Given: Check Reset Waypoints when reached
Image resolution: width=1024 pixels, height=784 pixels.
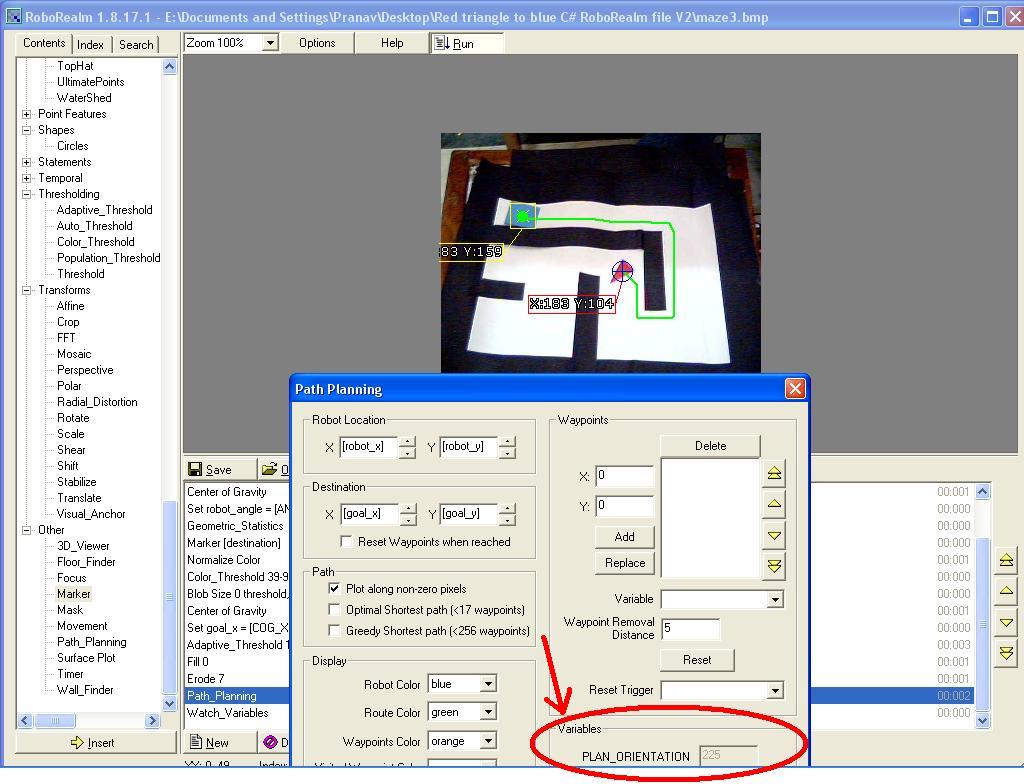Looking at the screenshot, I should point(347,542).
